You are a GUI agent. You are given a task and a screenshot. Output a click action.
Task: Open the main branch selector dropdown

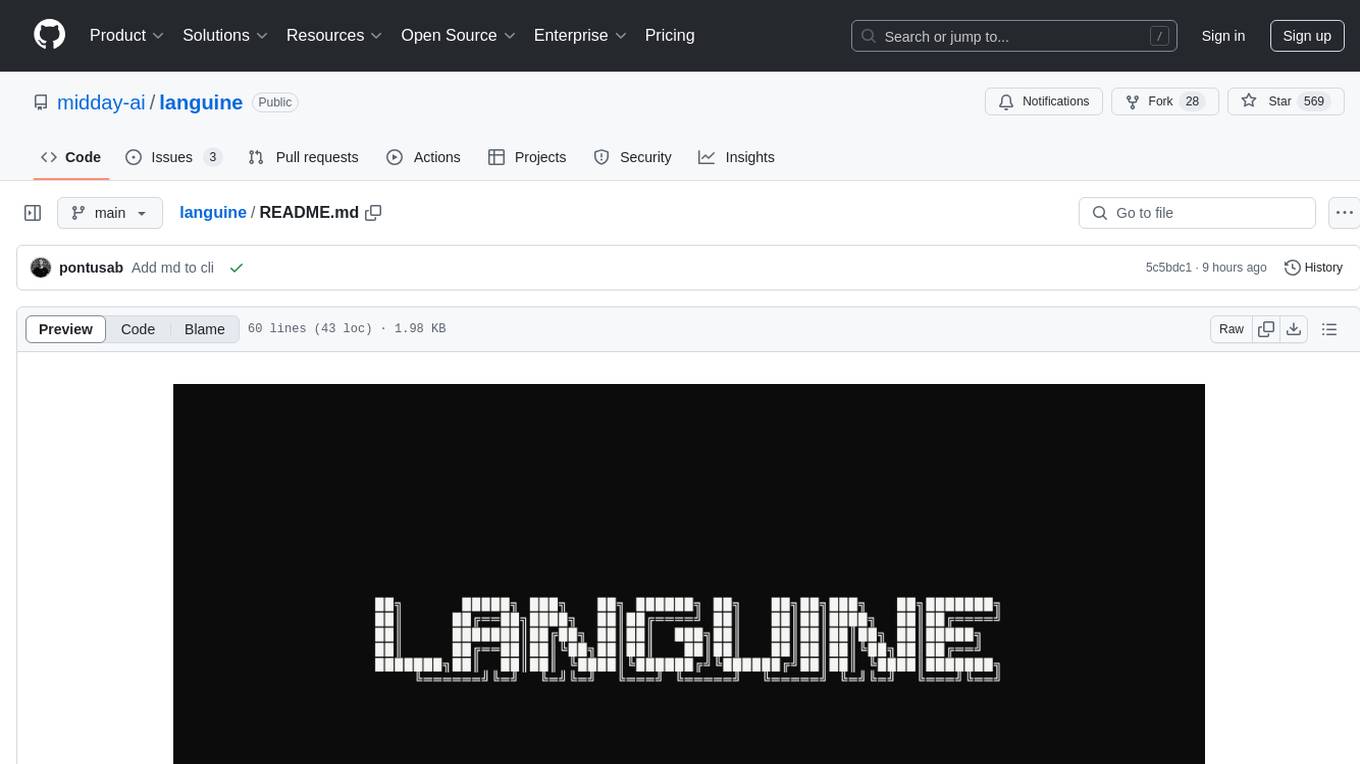[110, 213]
